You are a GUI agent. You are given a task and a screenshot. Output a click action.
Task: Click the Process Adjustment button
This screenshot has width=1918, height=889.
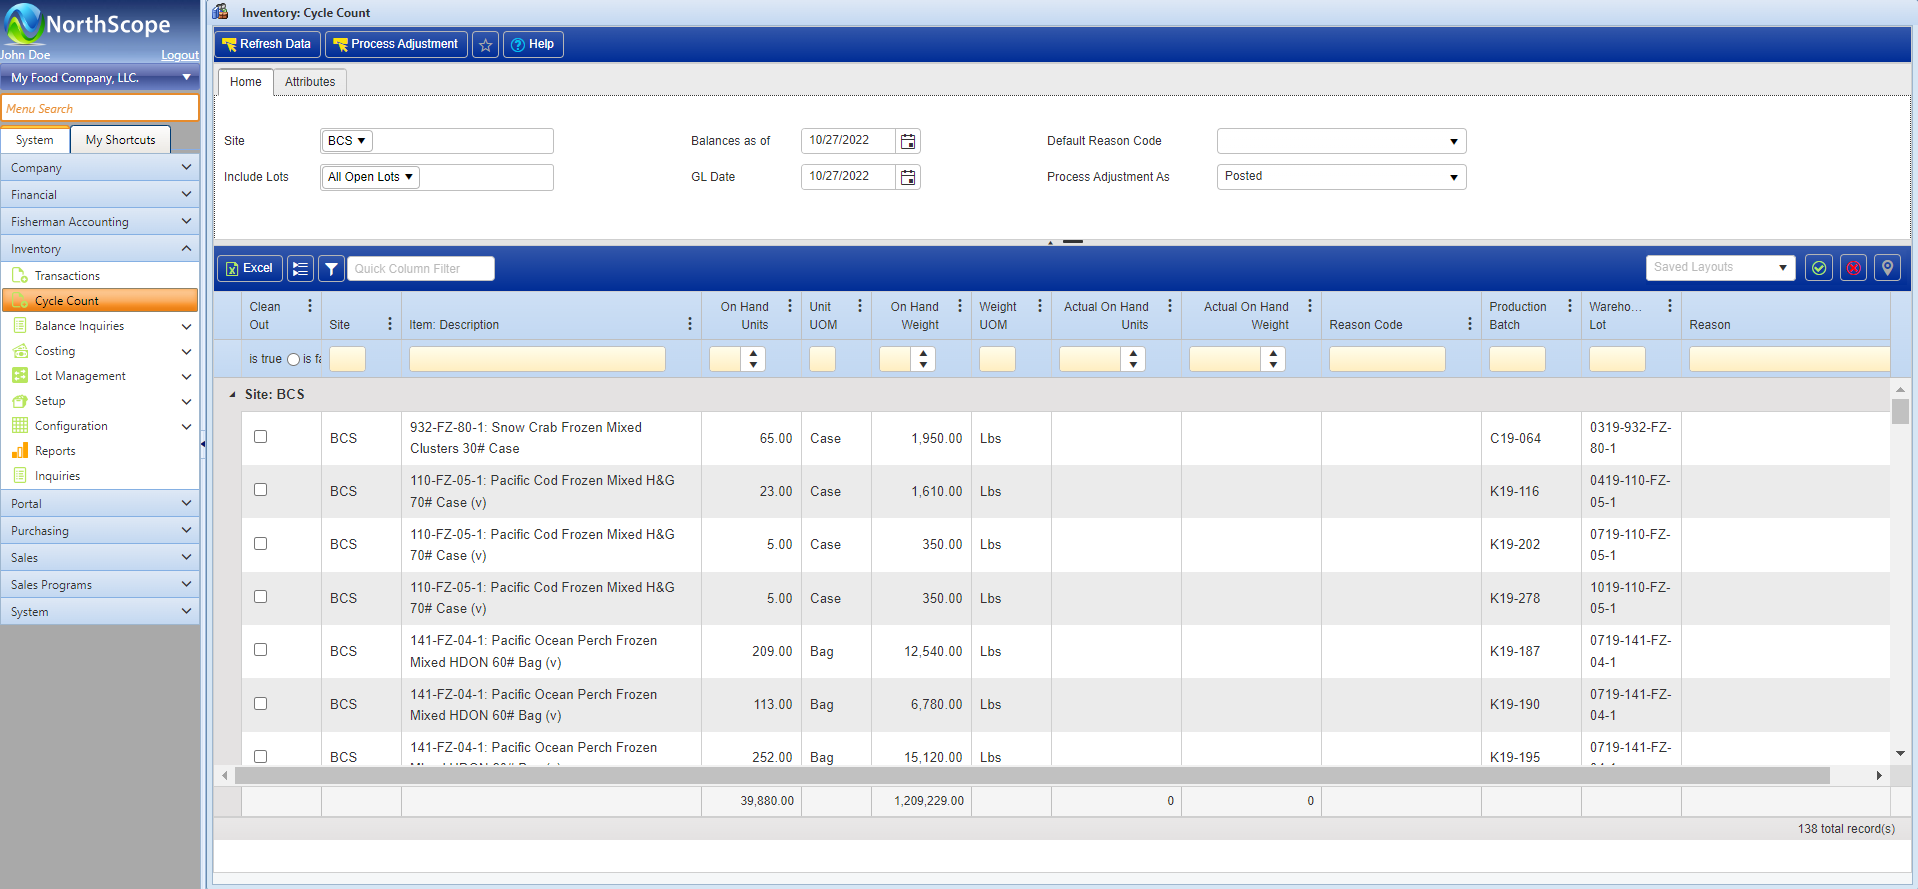click(x=396, y=44)
